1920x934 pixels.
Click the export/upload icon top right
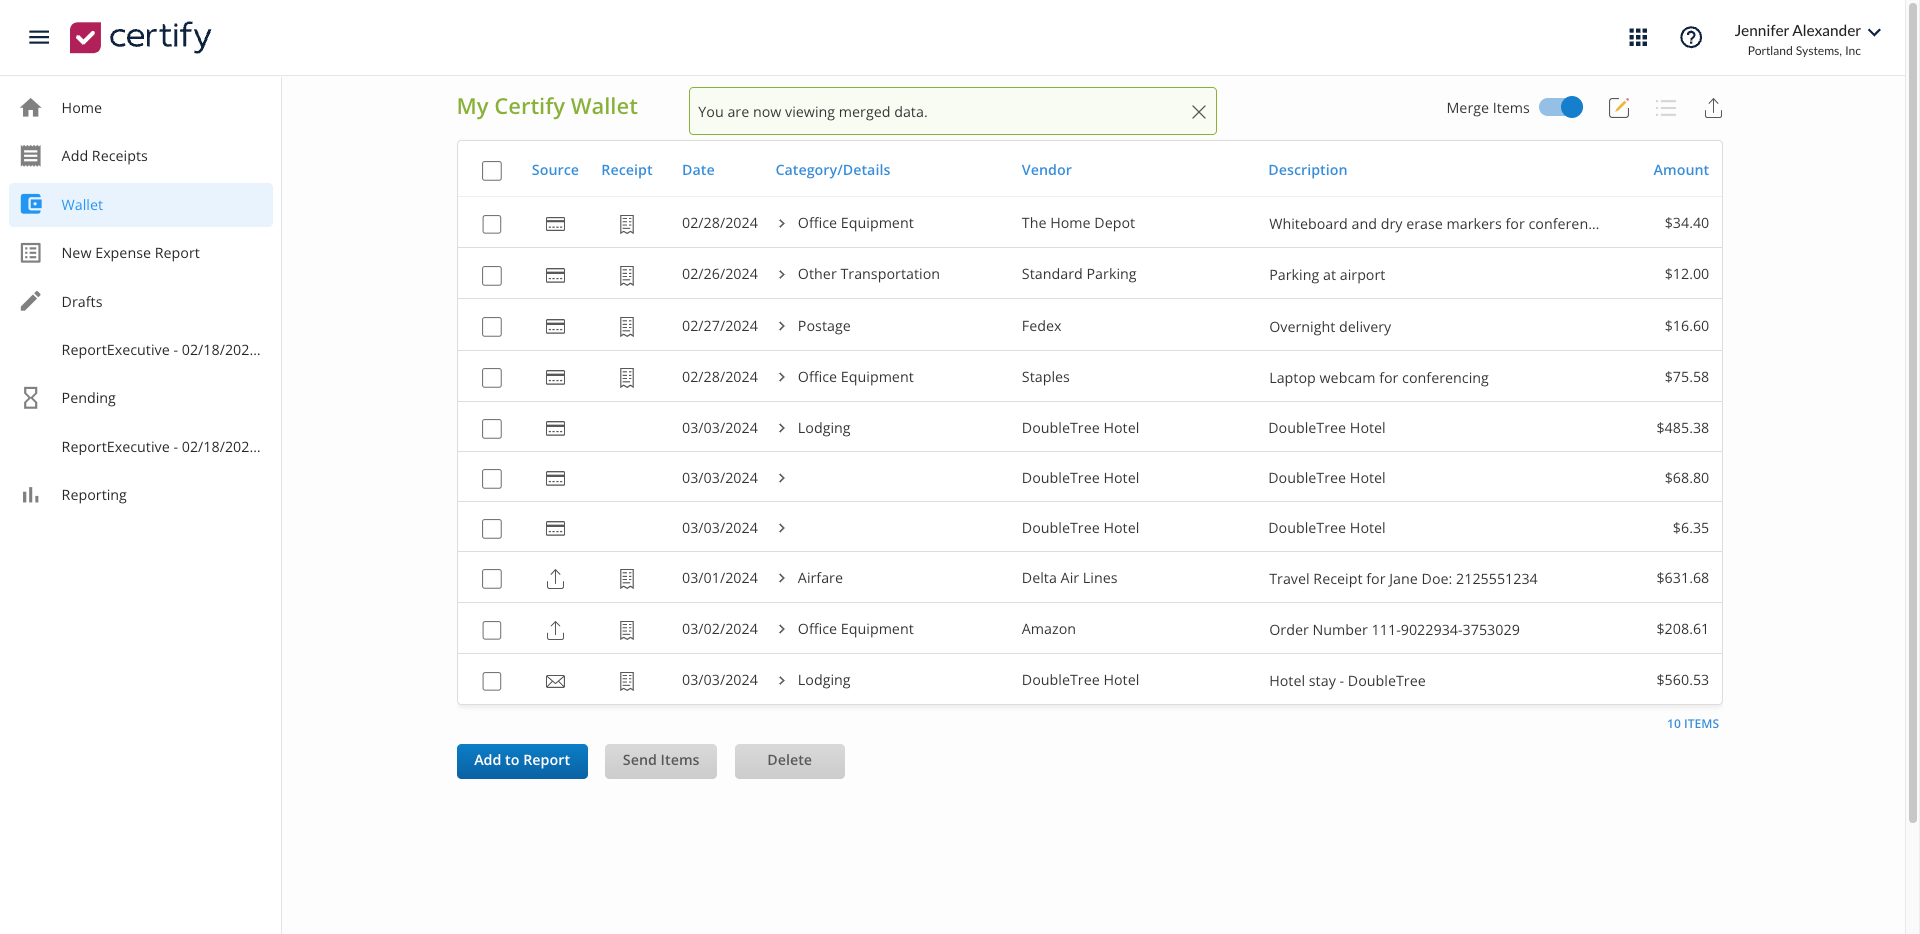pyautogui.click(x=1713, y=108)
